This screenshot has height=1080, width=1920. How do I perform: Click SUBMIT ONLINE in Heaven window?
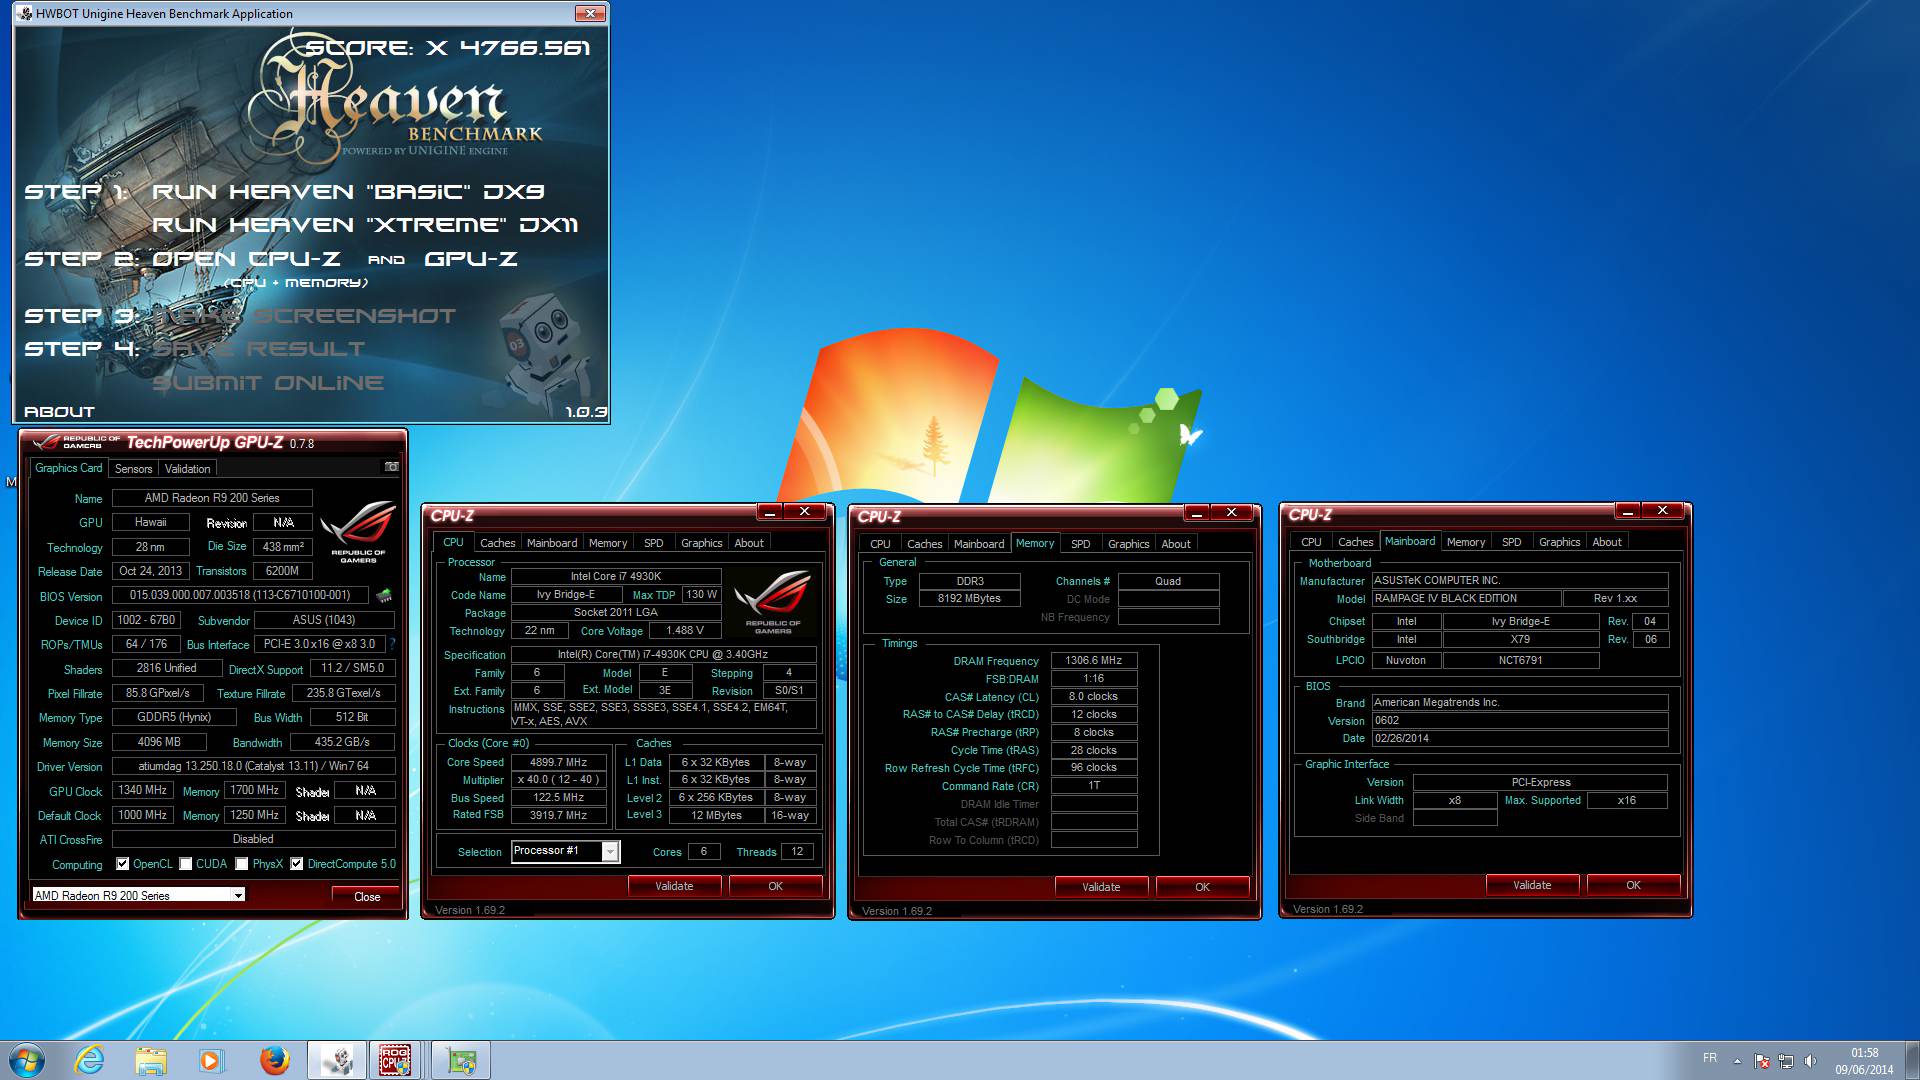click(x=268, y=383)
